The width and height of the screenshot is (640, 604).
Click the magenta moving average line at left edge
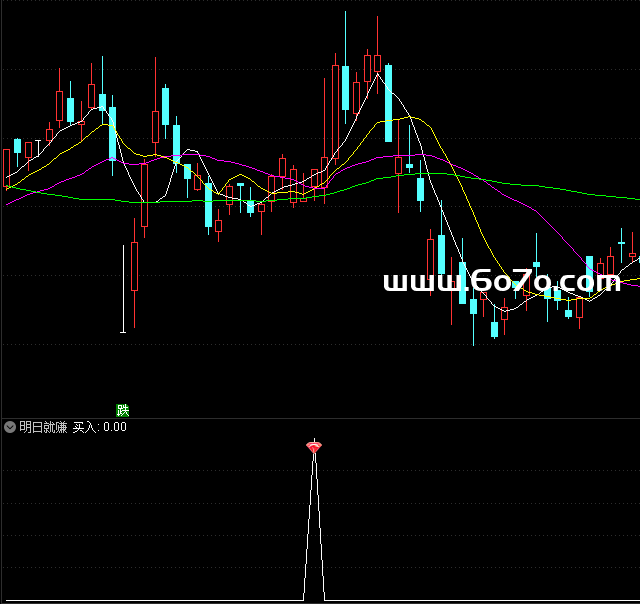(10, 201)
